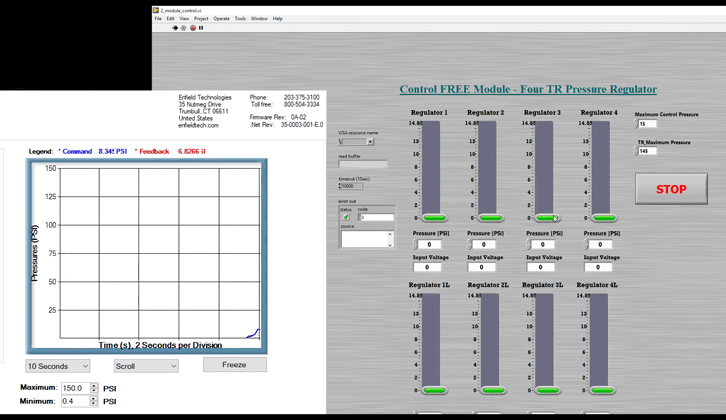Screen dimensions: 726x420
Task: Click the Regulator 2L green slider knob
Action: coord(492,390)
